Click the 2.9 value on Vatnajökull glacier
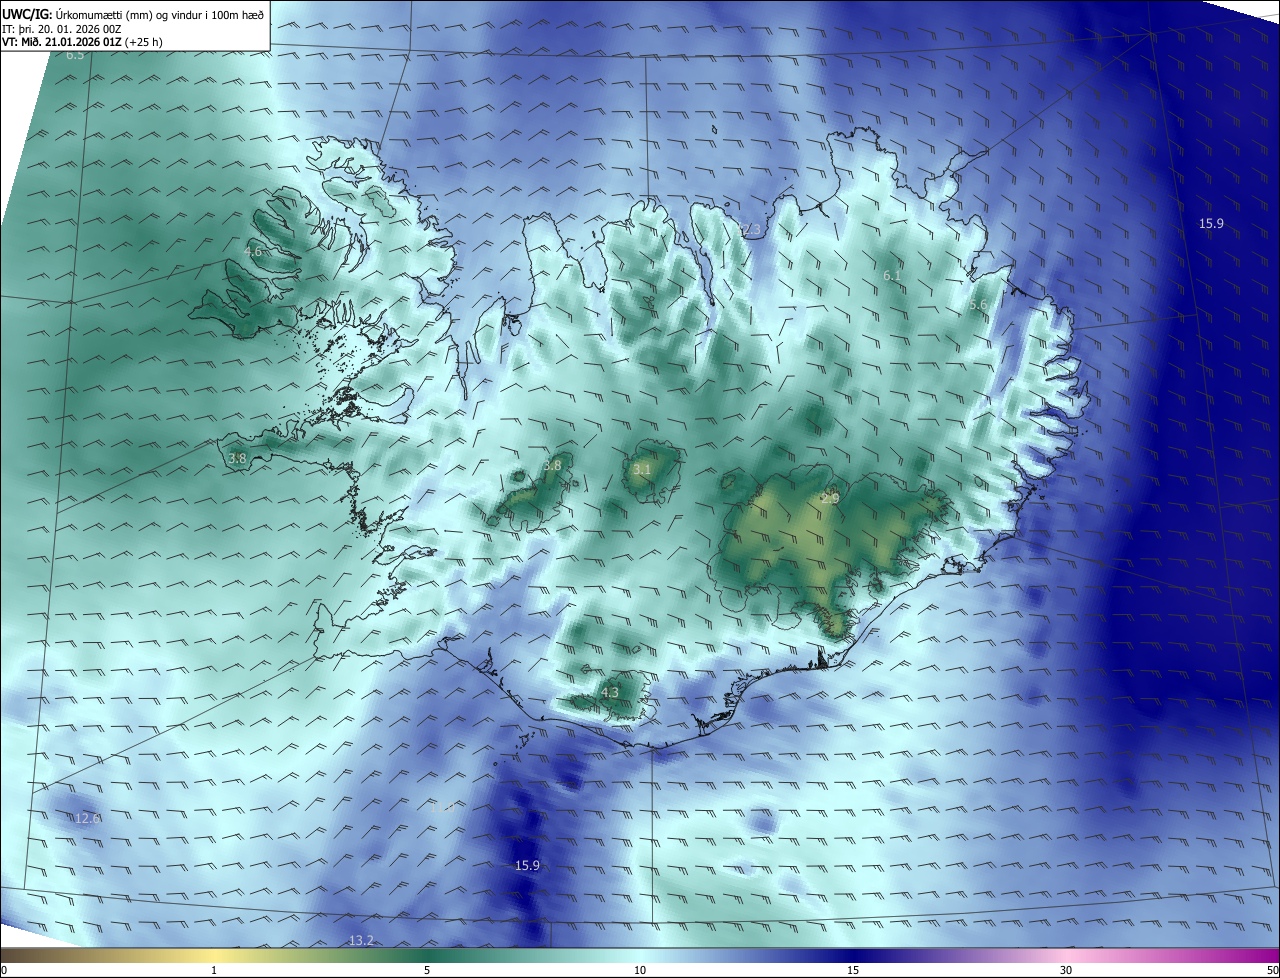Image resolution: width=1280 pixels, height=978 pixels. coord(831,498)
